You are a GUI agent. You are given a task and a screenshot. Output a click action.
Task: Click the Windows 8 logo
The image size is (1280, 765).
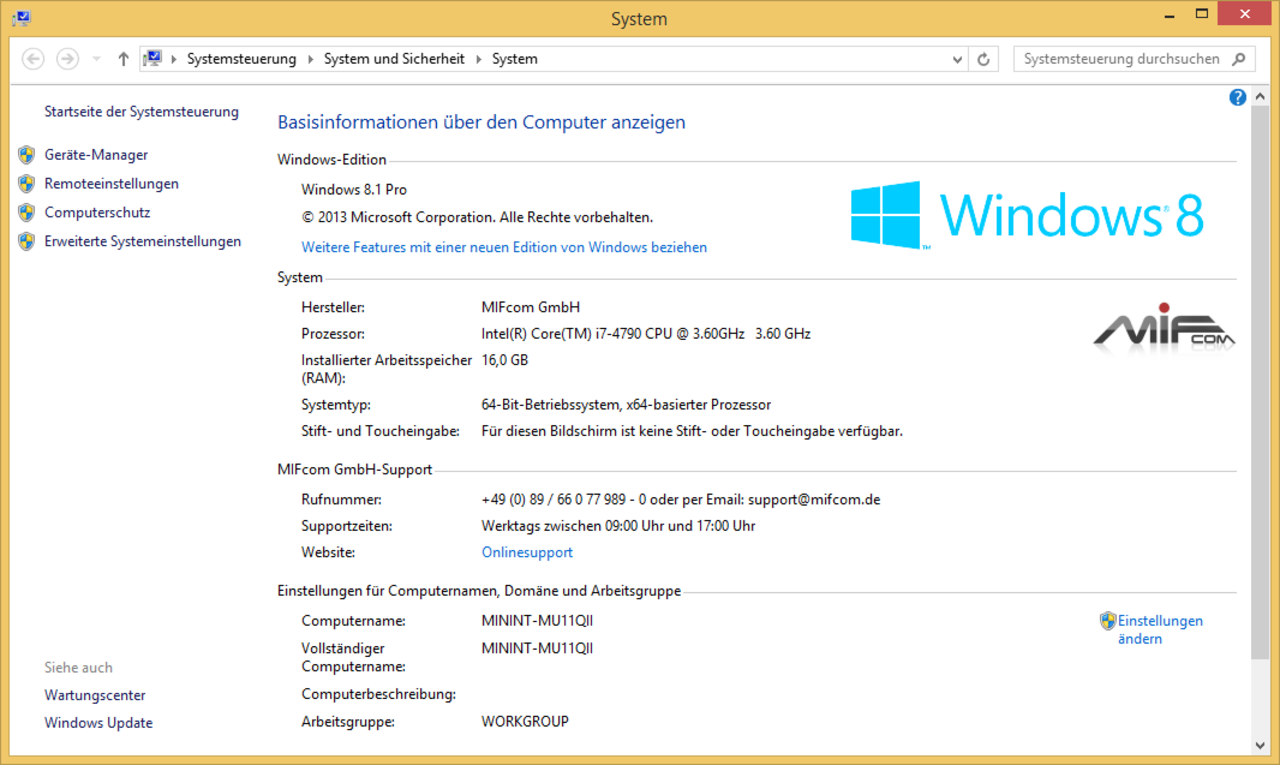point(1027,214)
